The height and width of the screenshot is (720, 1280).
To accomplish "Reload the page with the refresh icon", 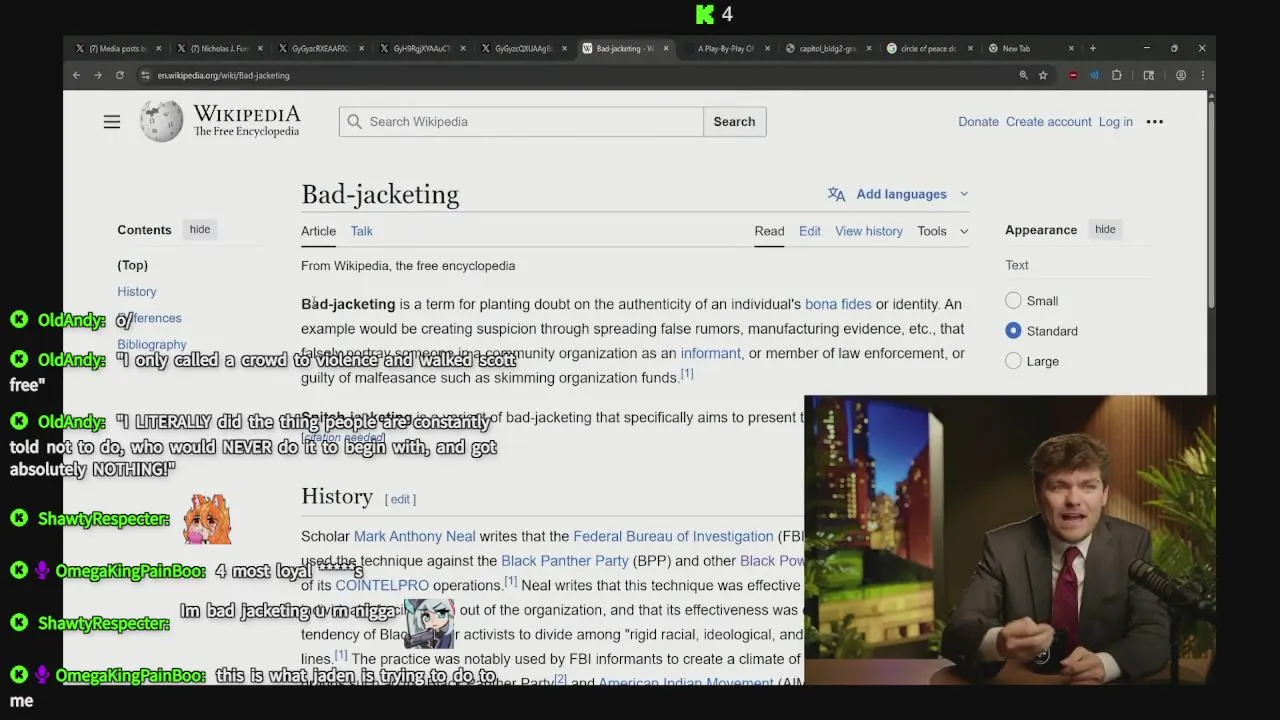I will [119, 75].
